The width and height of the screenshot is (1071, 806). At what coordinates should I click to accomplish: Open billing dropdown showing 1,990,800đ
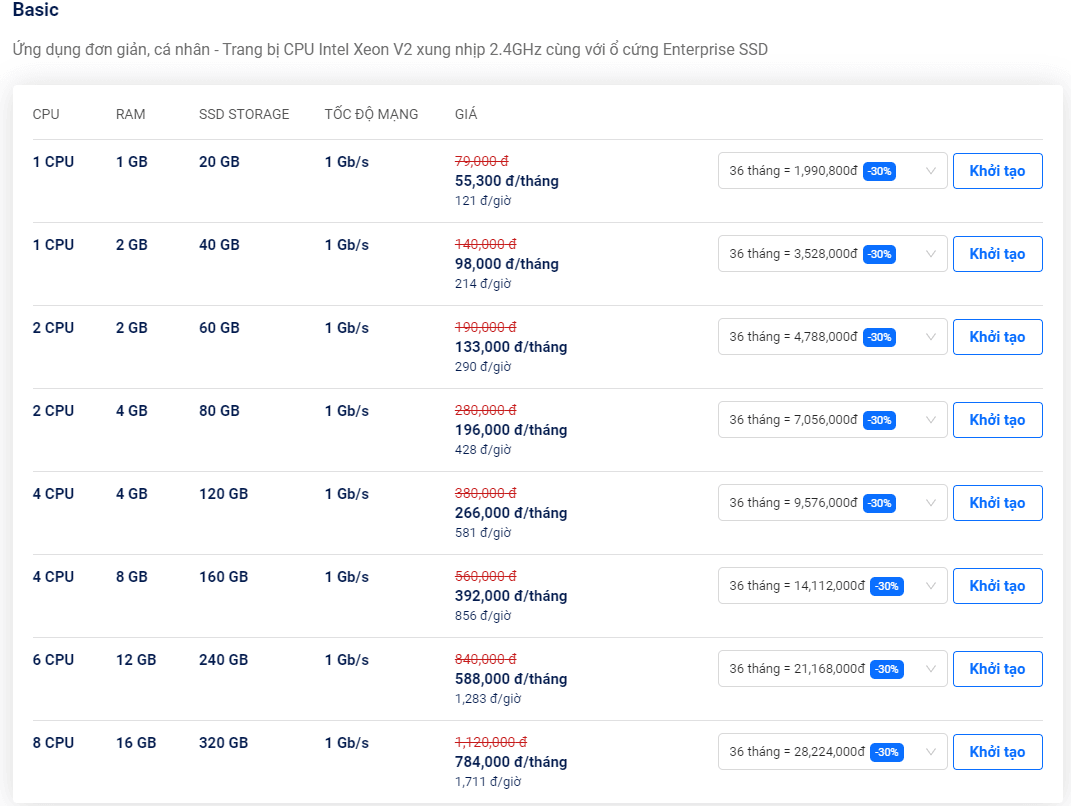point(832,171)
